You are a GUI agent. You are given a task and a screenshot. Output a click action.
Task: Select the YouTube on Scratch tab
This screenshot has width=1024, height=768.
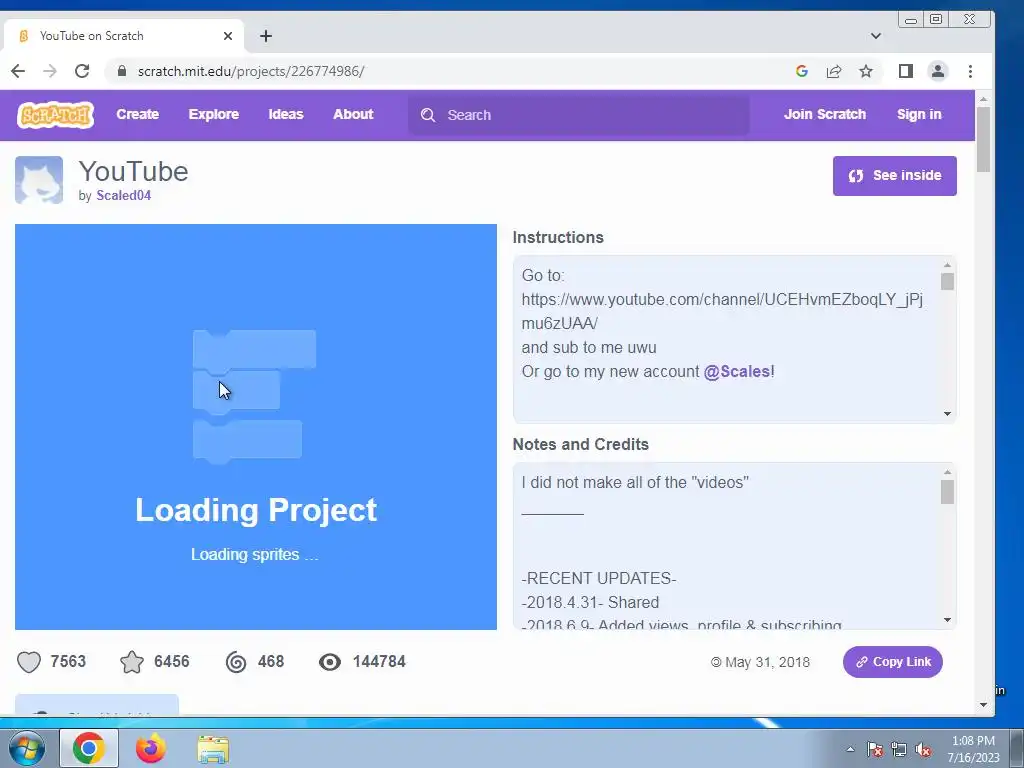[124, 36]
